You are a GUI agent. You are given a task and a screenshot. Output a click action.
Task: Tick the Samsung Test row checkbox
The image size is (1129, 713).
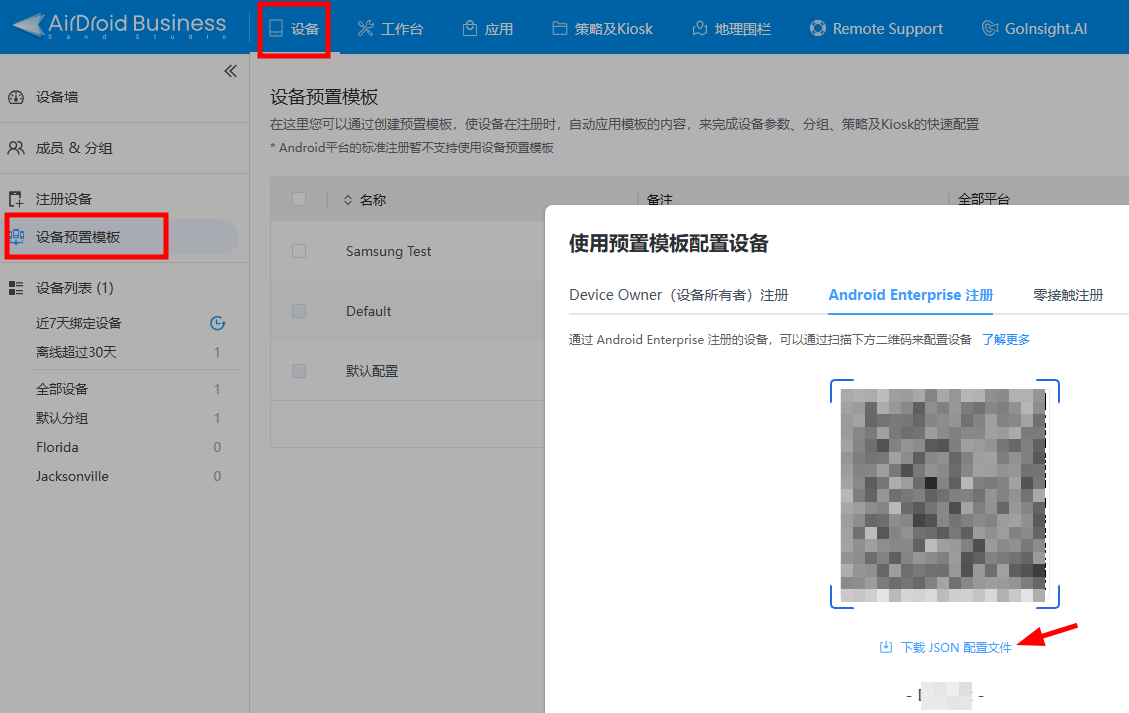point(299,251)
